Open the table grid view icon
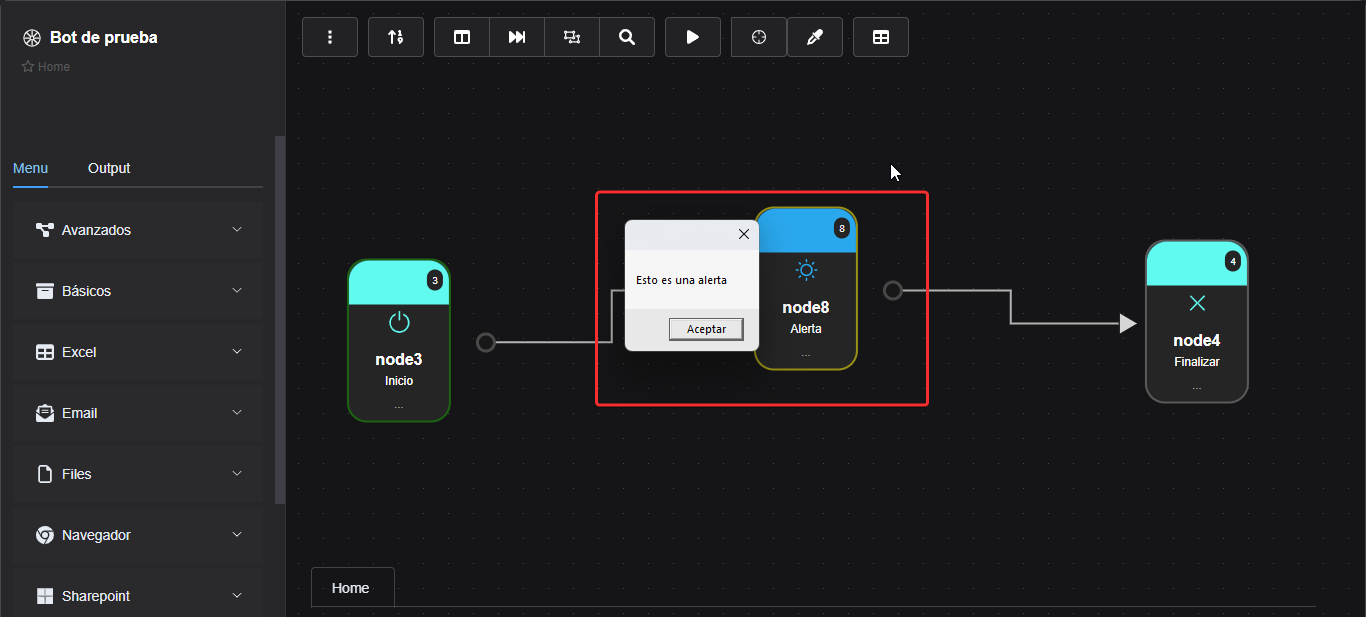Image resolution: width=1366 pixels, height=617 pixels. point(881,37)
